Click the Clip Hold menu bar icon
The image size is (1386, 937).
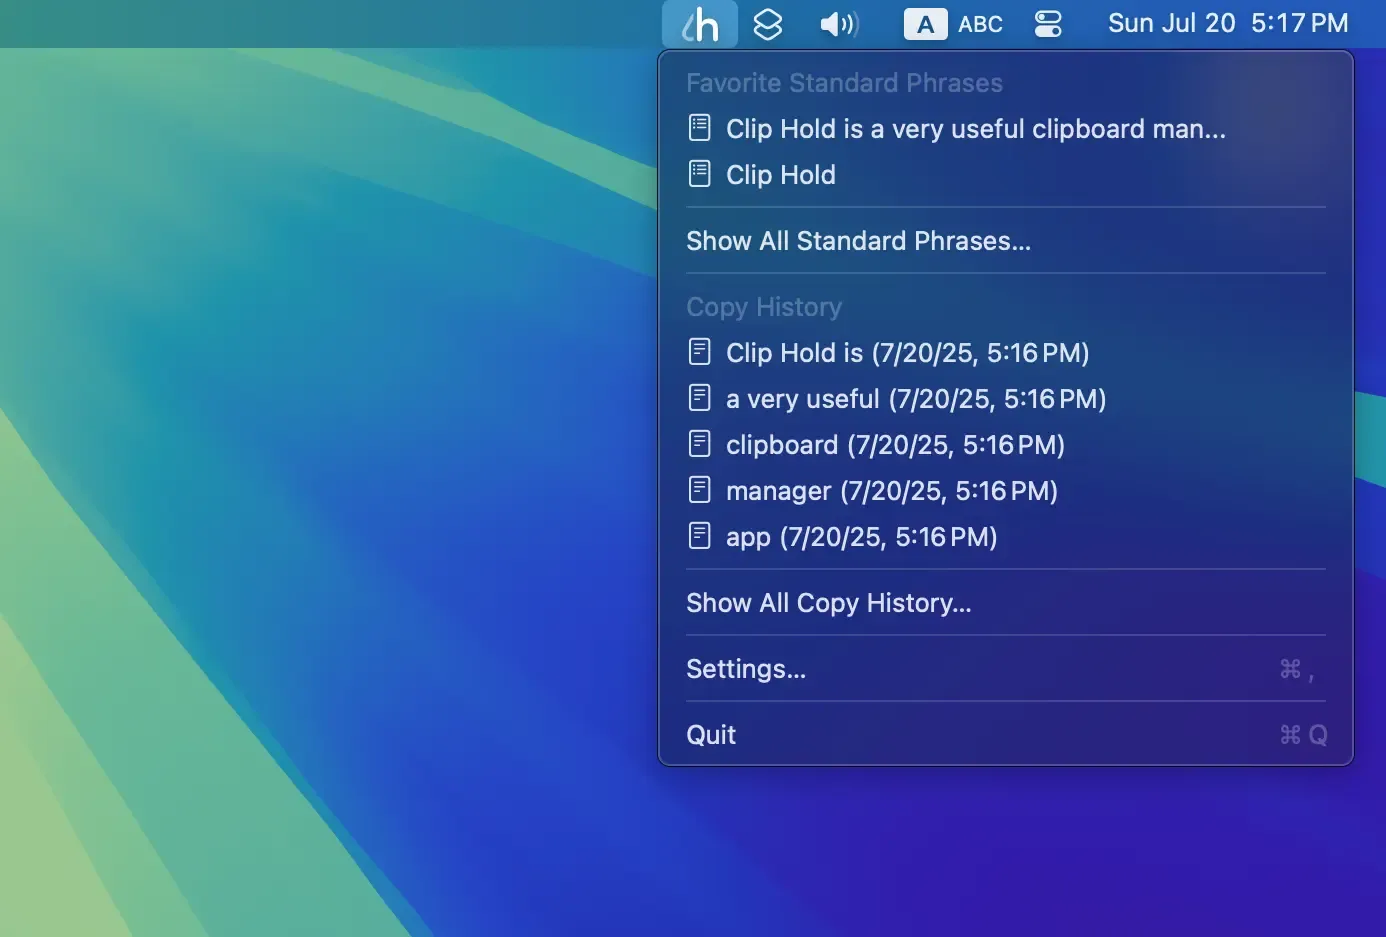click(700, 24)
